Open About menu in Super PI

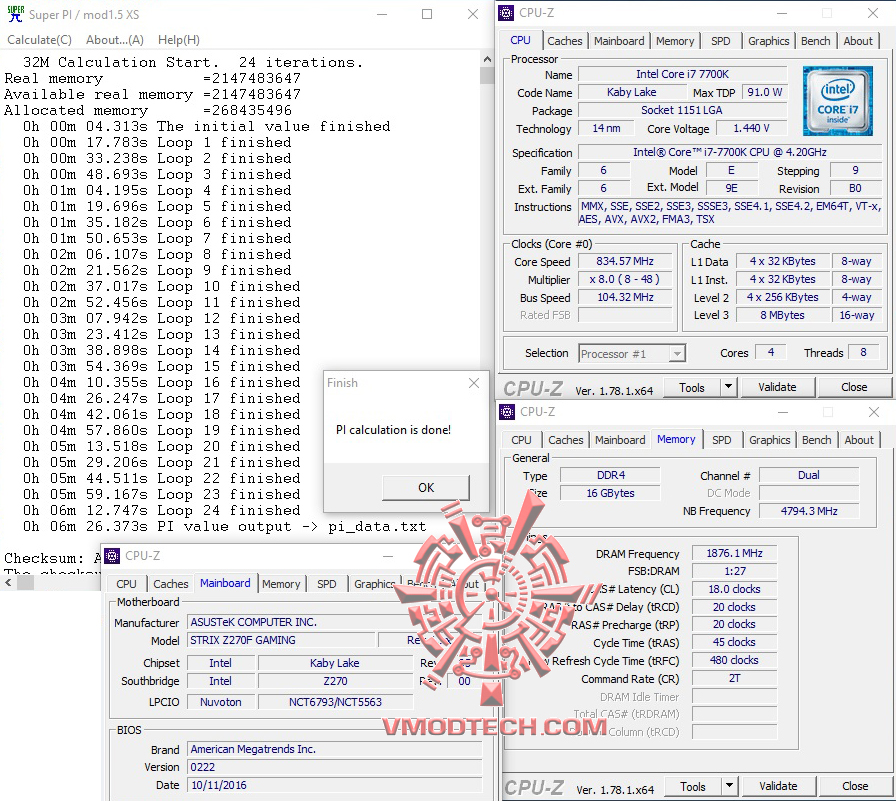(x=114, y=40)
